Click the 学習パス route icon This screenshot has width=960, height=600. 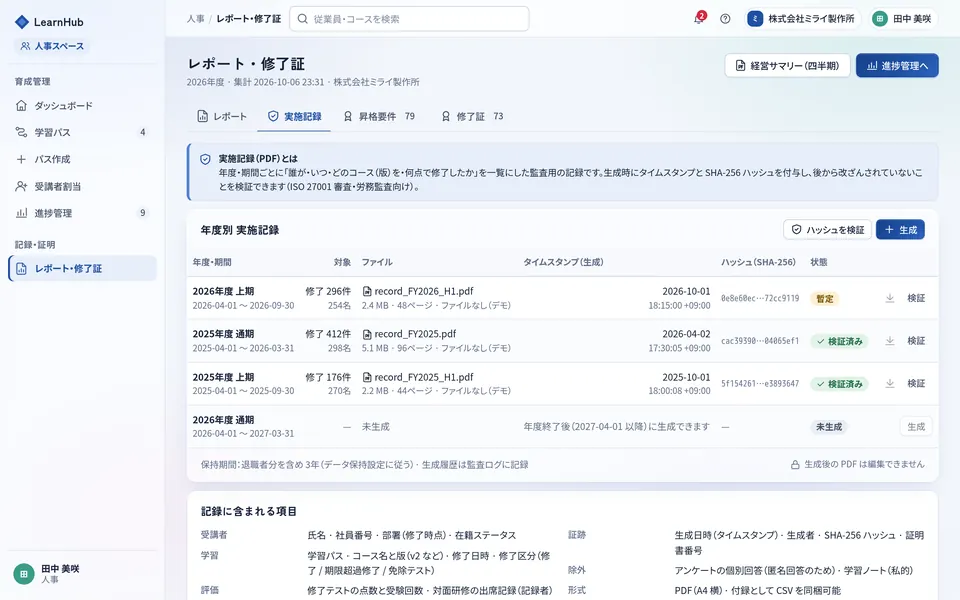point(21,132)
